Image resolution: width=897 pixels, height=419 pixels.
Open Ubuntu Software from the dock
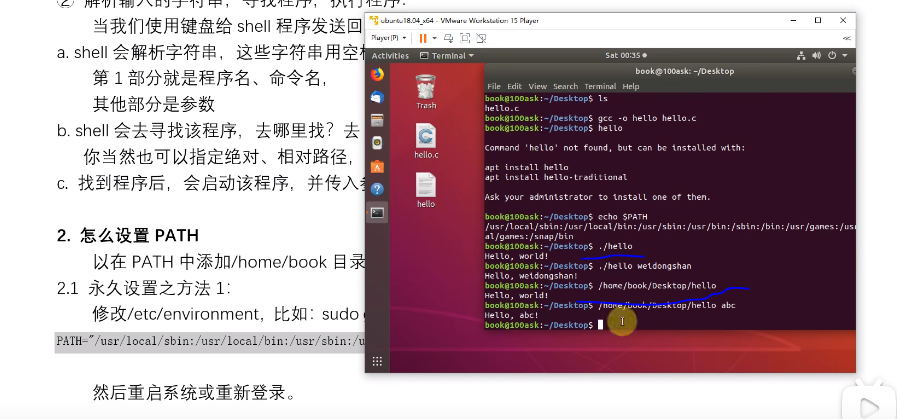click(377, 167)
